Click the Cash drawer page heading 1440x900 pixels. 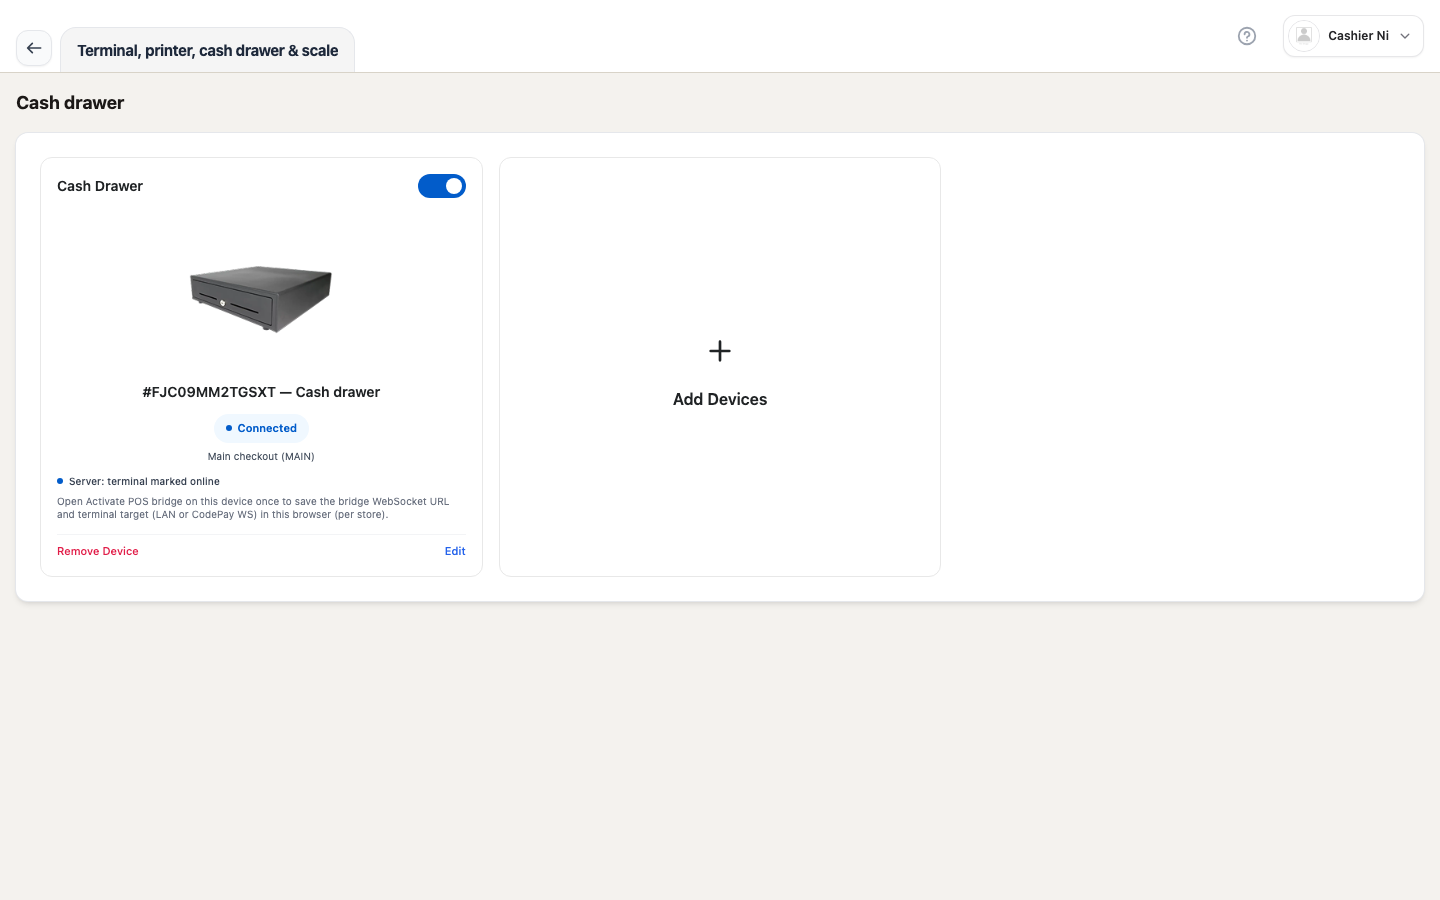tap(70, 103)
